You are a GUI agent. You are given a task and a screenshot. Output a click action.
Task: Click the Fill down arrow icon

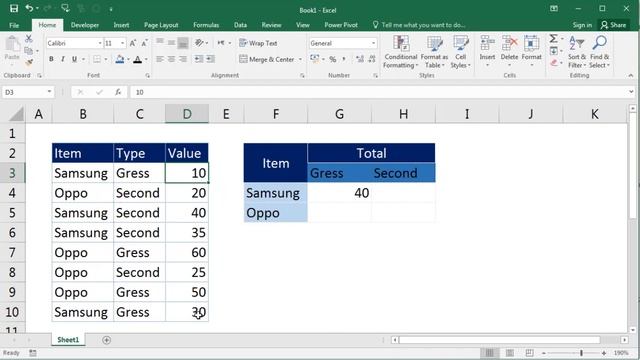point(553,51)
